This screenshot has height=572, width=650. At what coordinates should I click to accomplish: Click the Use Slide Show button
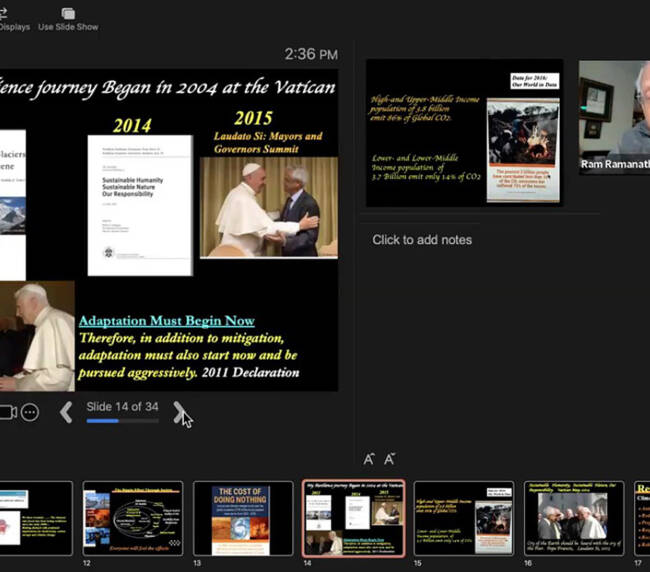click(x=68, y=19)
